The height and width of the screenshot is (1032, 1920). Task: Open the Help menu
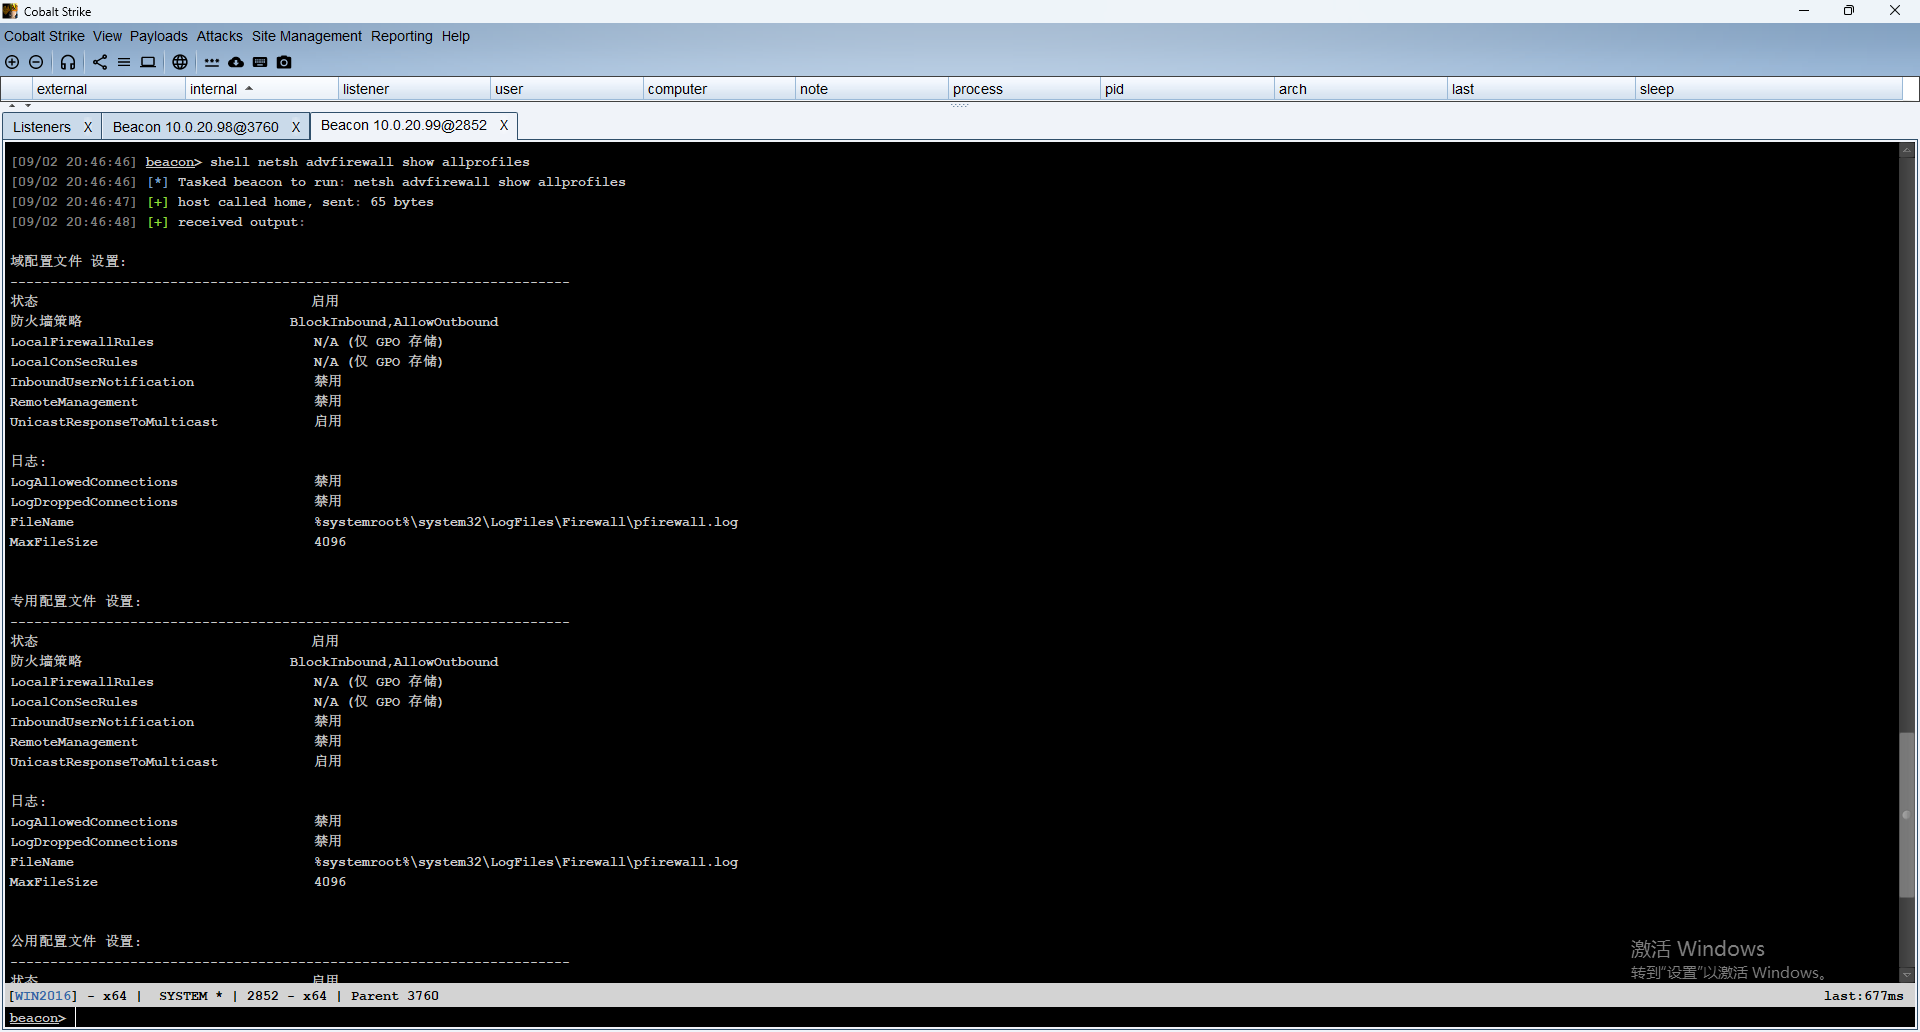point(455,36)
